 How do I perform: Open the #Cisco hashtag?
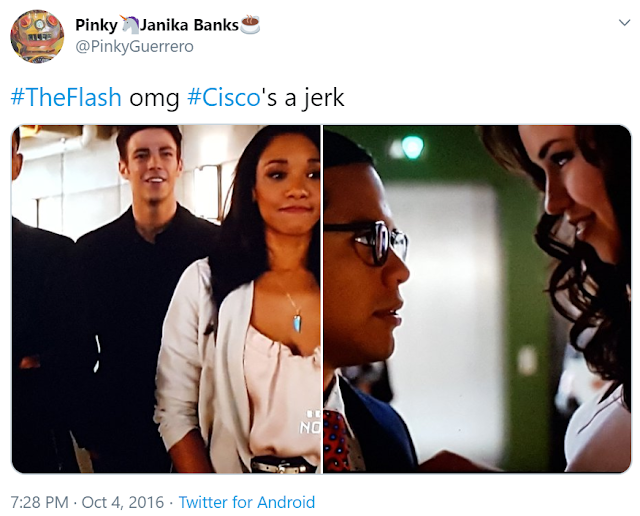(223, 98)
